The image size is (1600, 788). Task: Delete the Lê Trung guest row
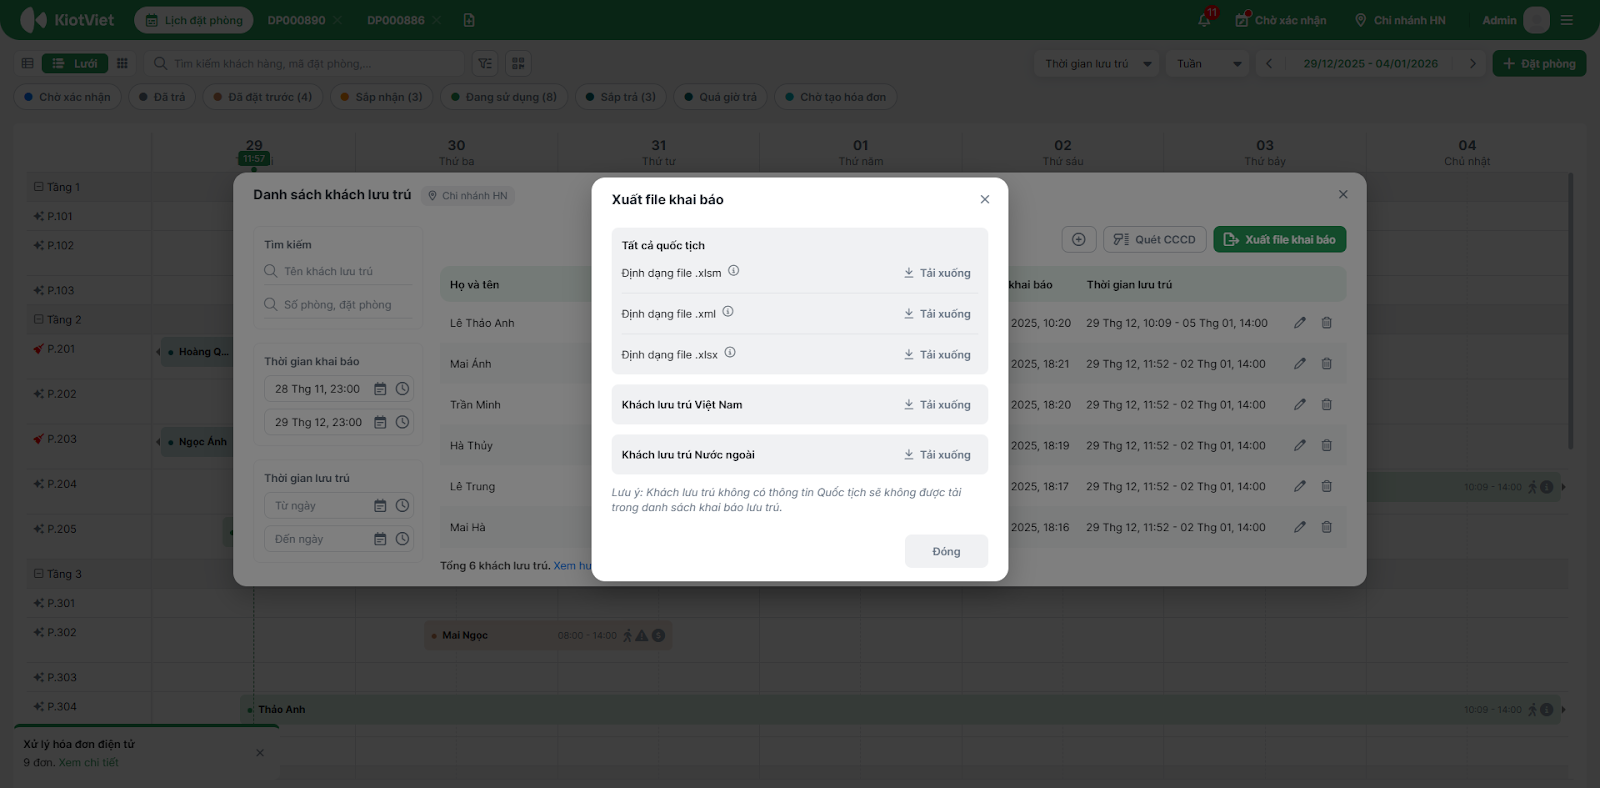(x=1327, y=486)
